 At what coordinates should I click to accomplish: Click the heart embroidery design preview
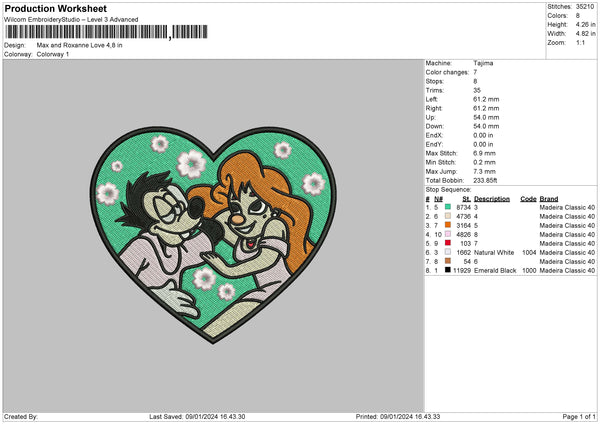(x=214, y=235)
